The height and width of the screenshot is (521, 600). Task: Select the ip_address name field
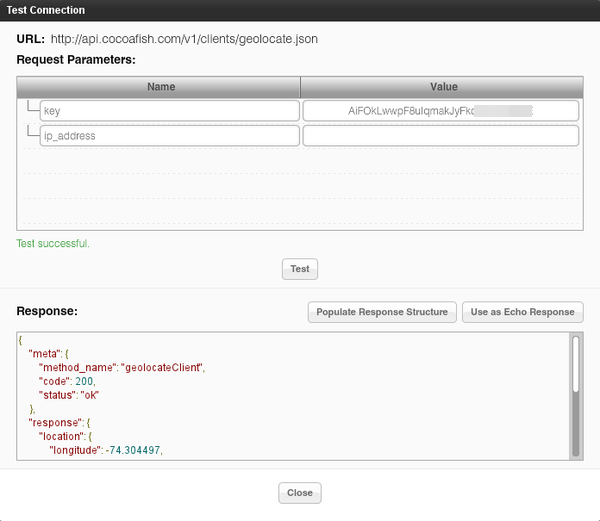click(x=170, y=136)
